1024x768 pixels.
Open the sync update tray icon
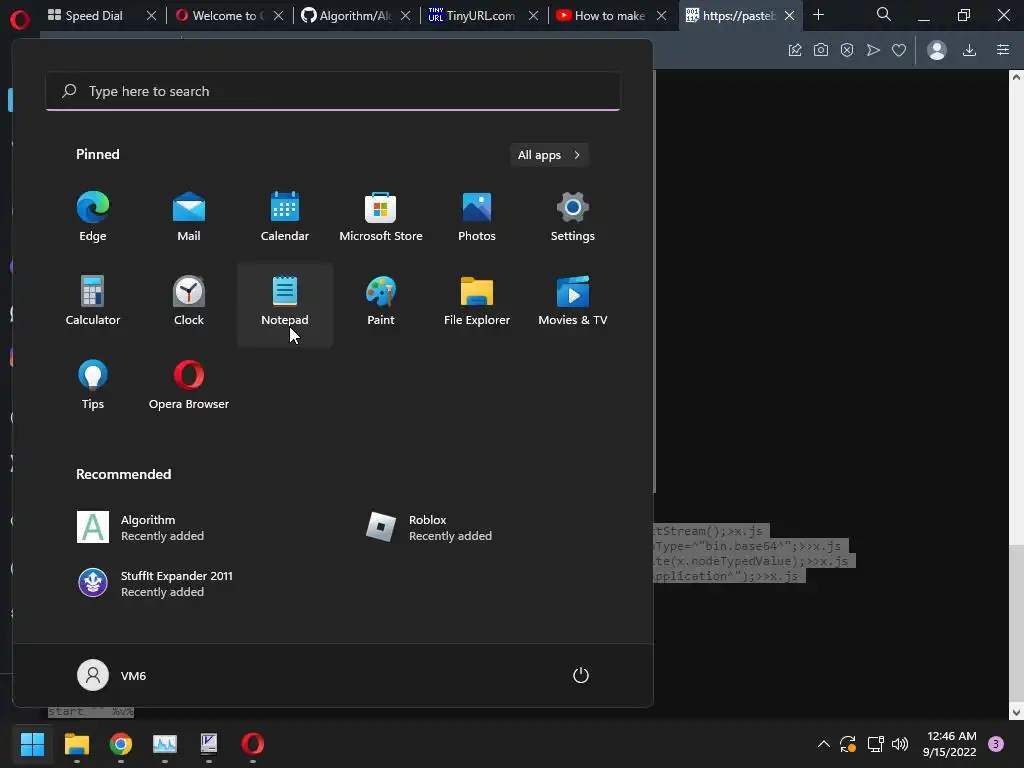point(848,744)
